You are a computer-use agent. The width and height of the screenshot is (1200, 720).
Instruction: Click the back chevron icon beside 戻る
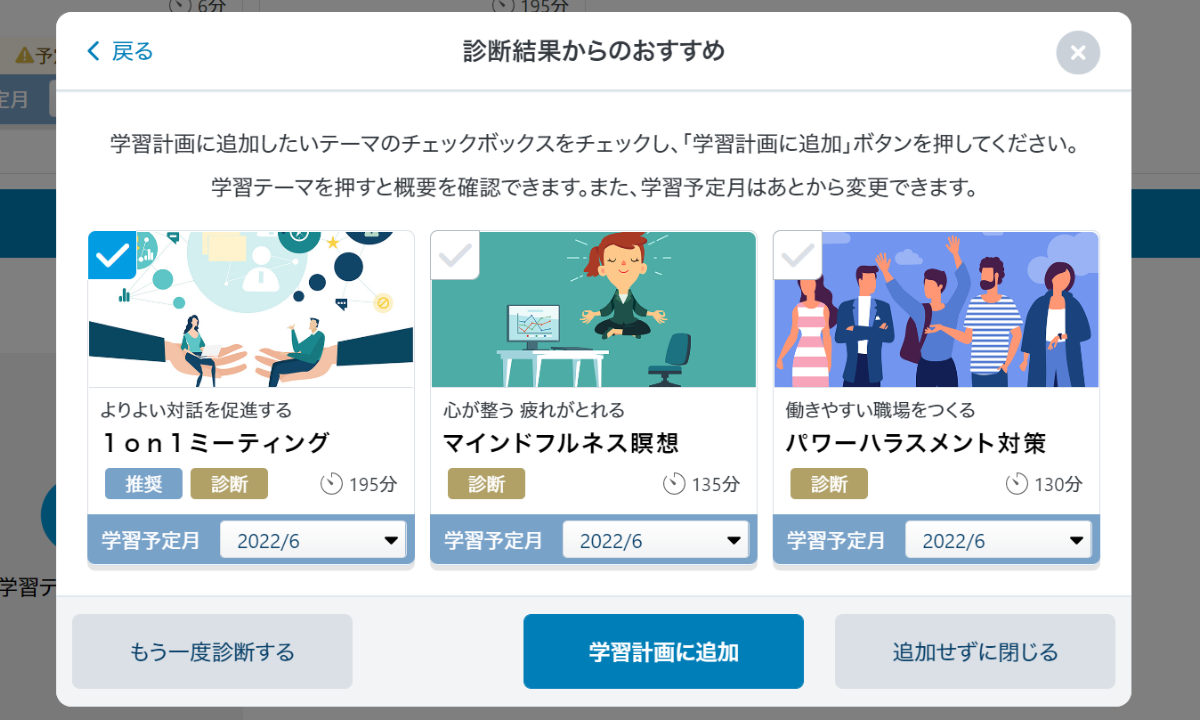pyautogui.click(x=94, y=51)
